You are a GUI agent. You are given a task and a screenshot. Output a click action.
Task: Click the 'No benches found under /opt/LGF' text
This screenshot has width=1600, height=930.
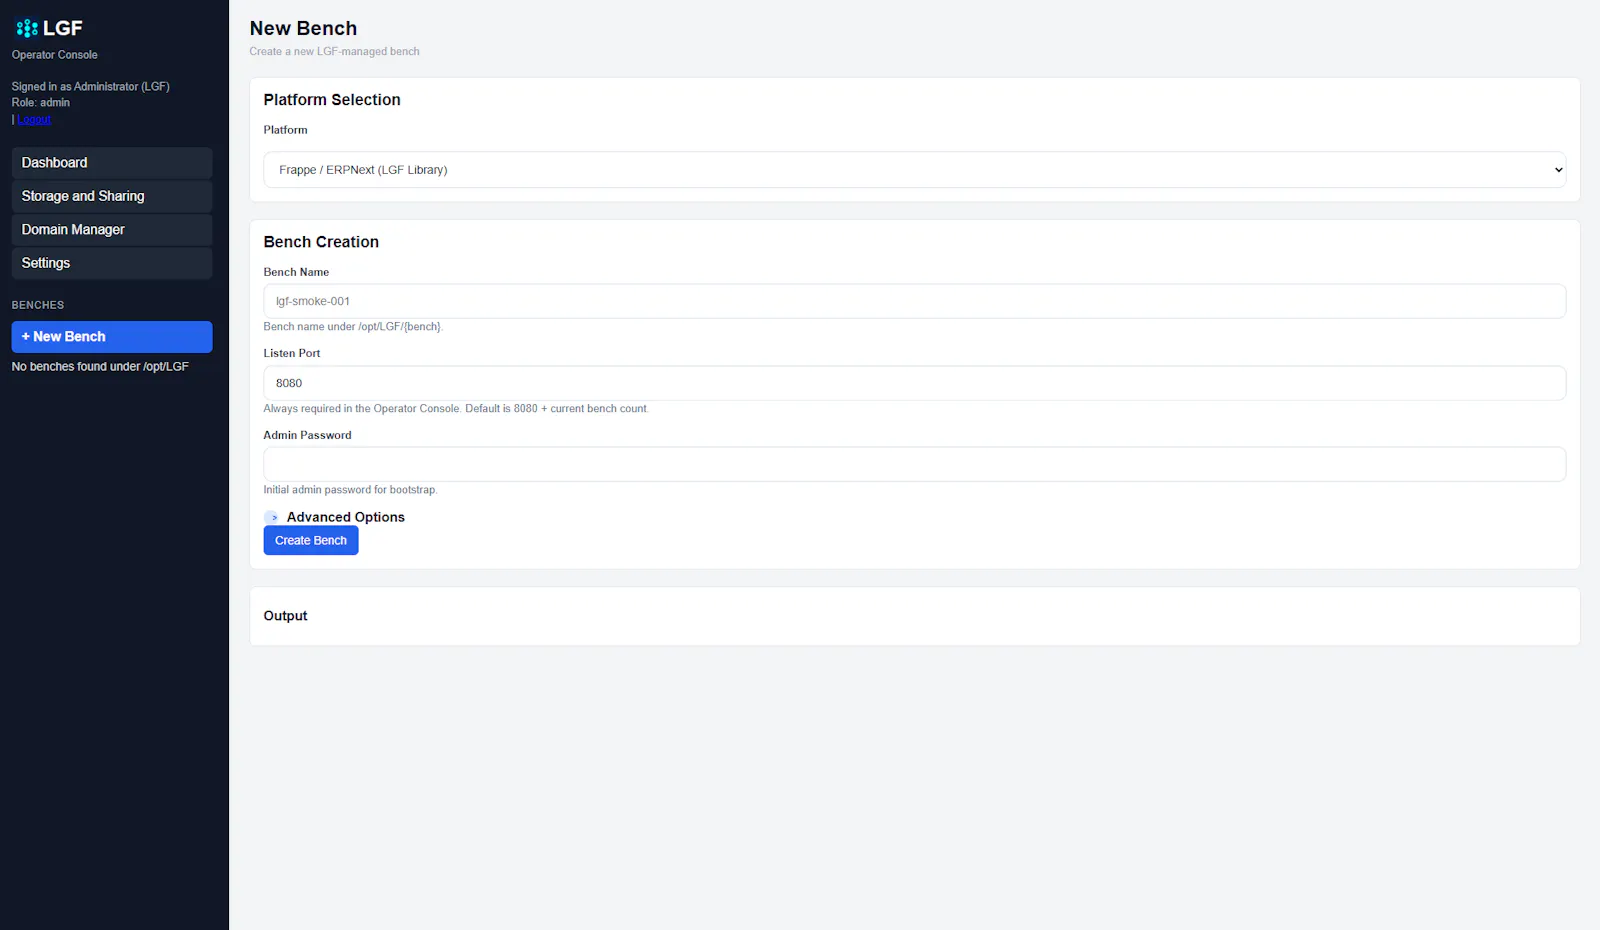click(100, 367)
